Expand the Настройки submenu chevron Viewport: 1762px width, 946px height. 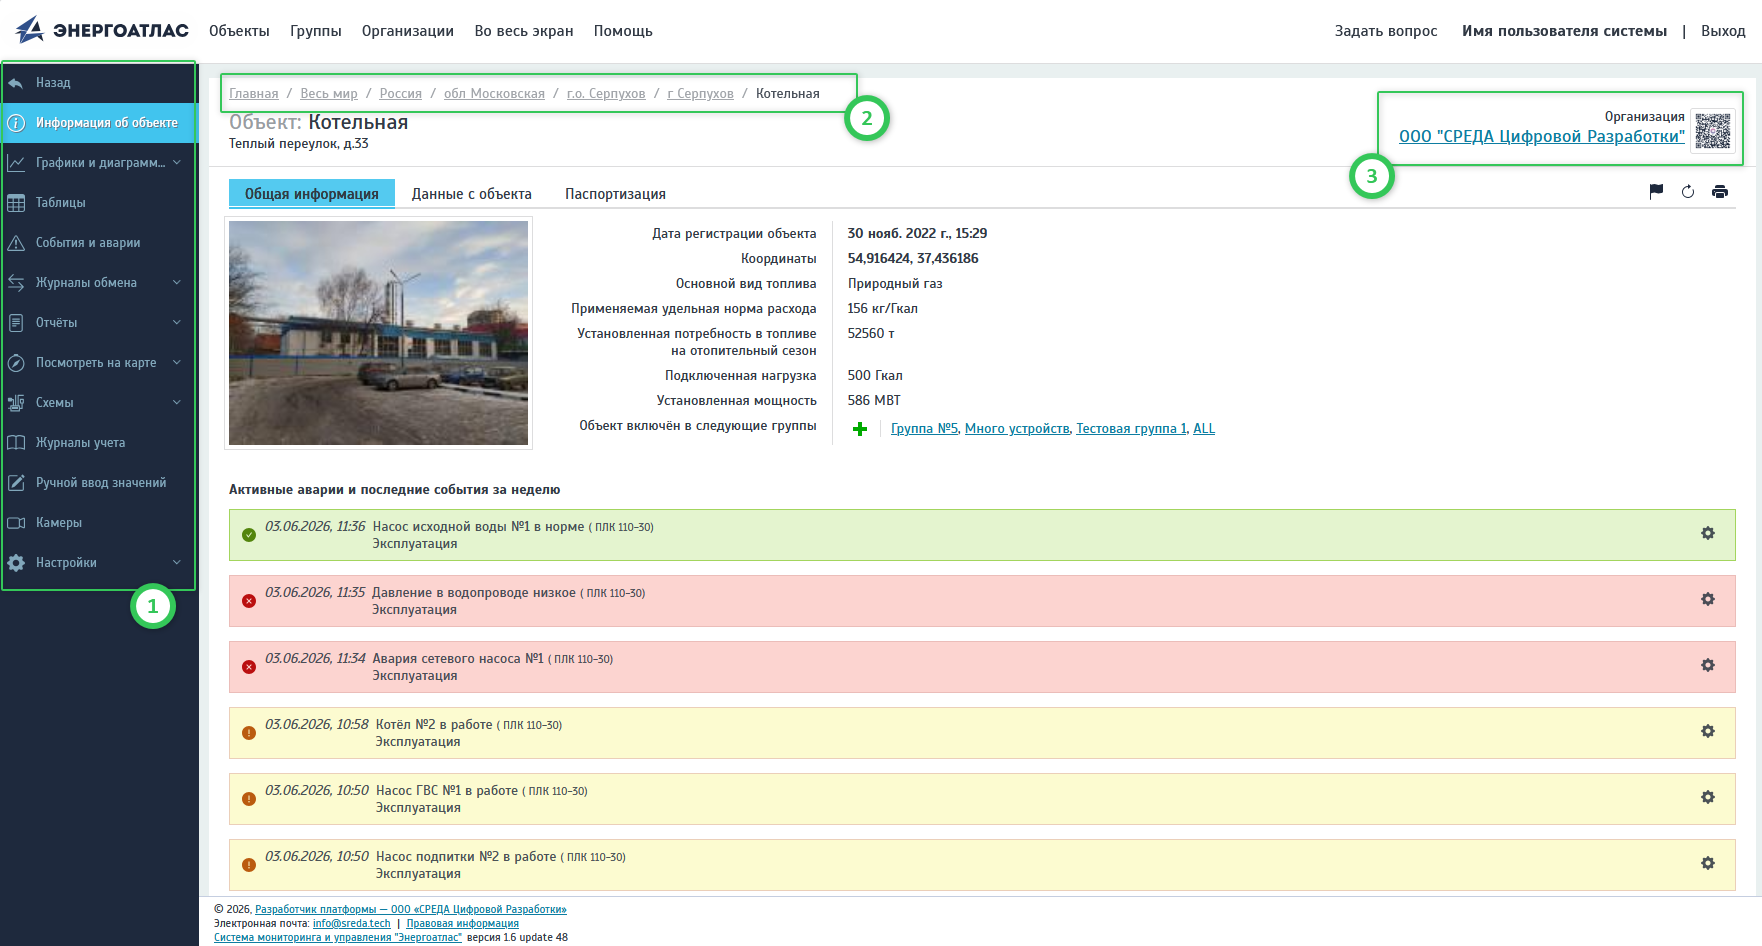(x=177, y=562)
